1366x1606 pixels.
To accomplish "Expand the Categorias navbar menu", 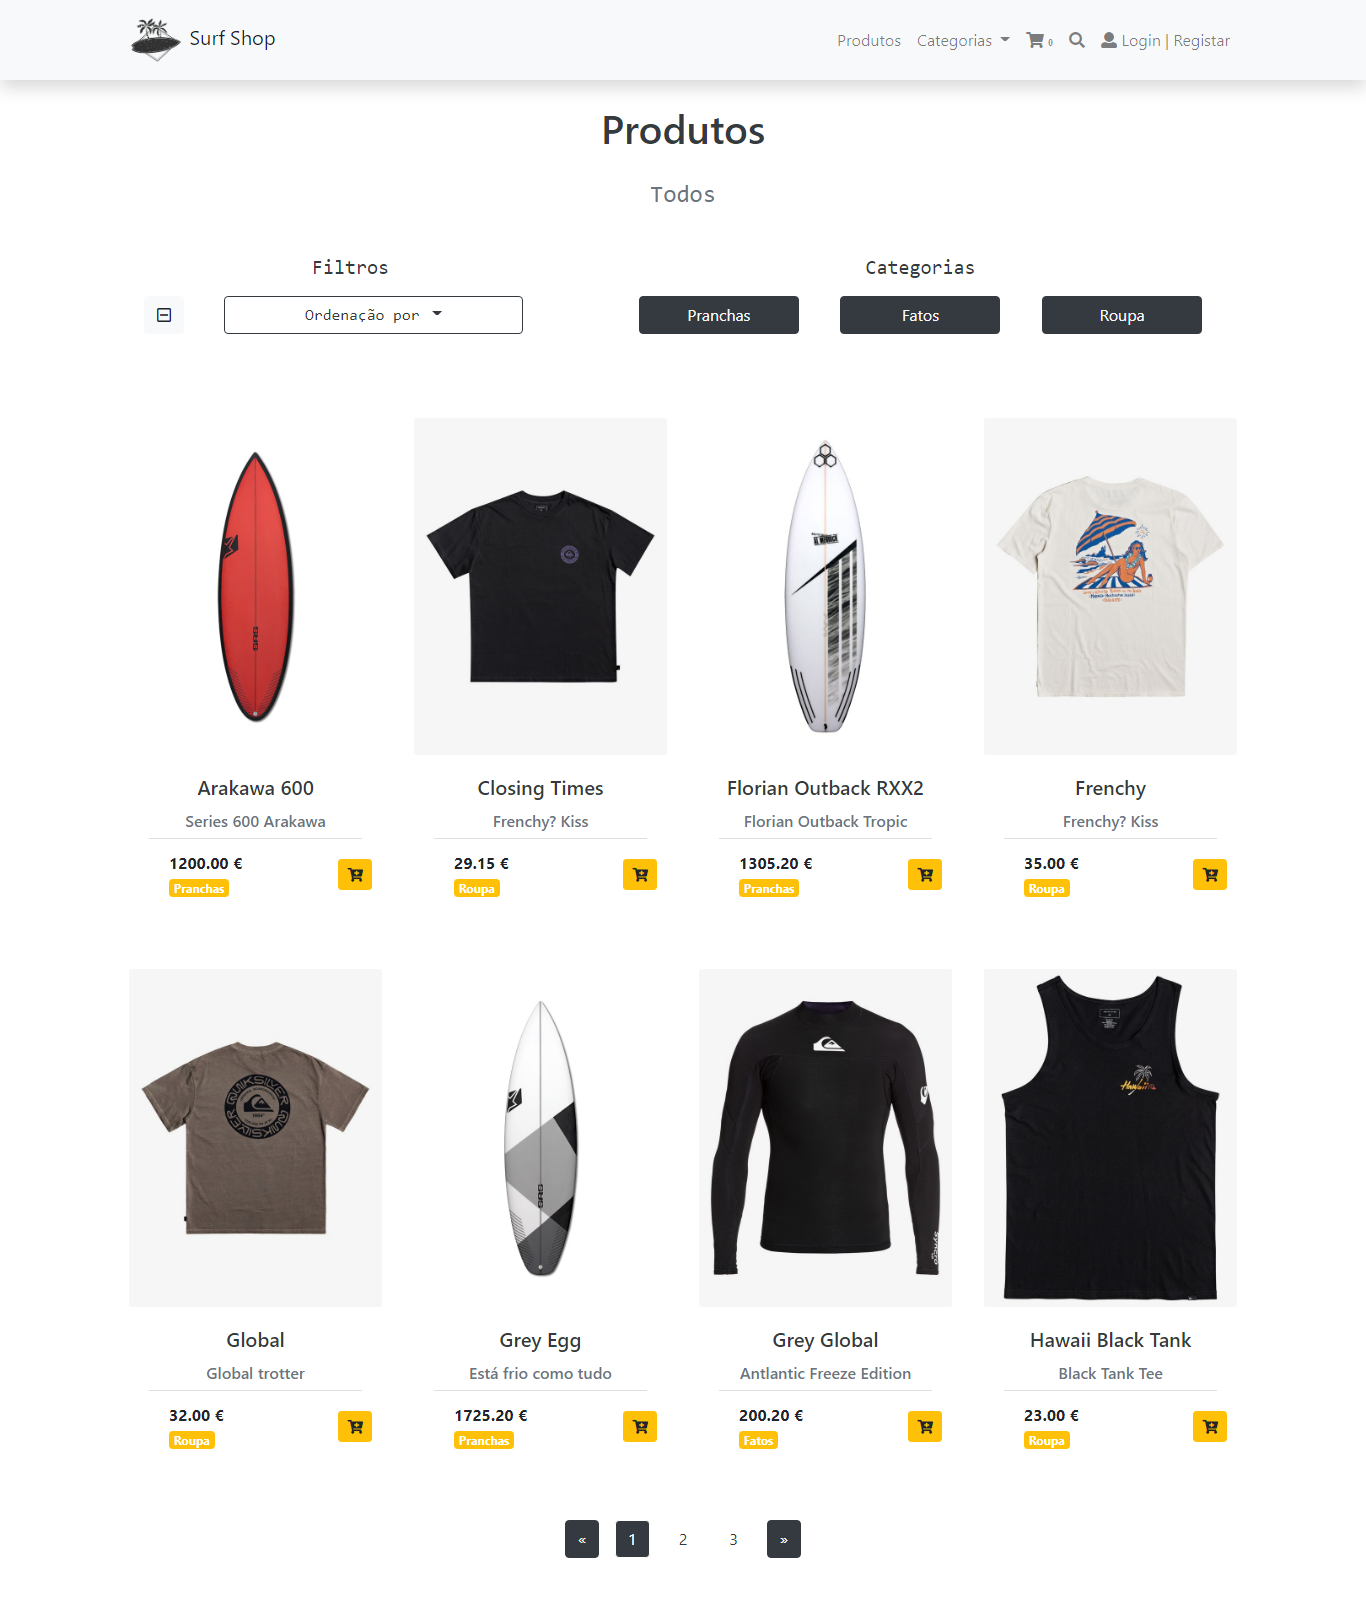I will pos(963,41).
